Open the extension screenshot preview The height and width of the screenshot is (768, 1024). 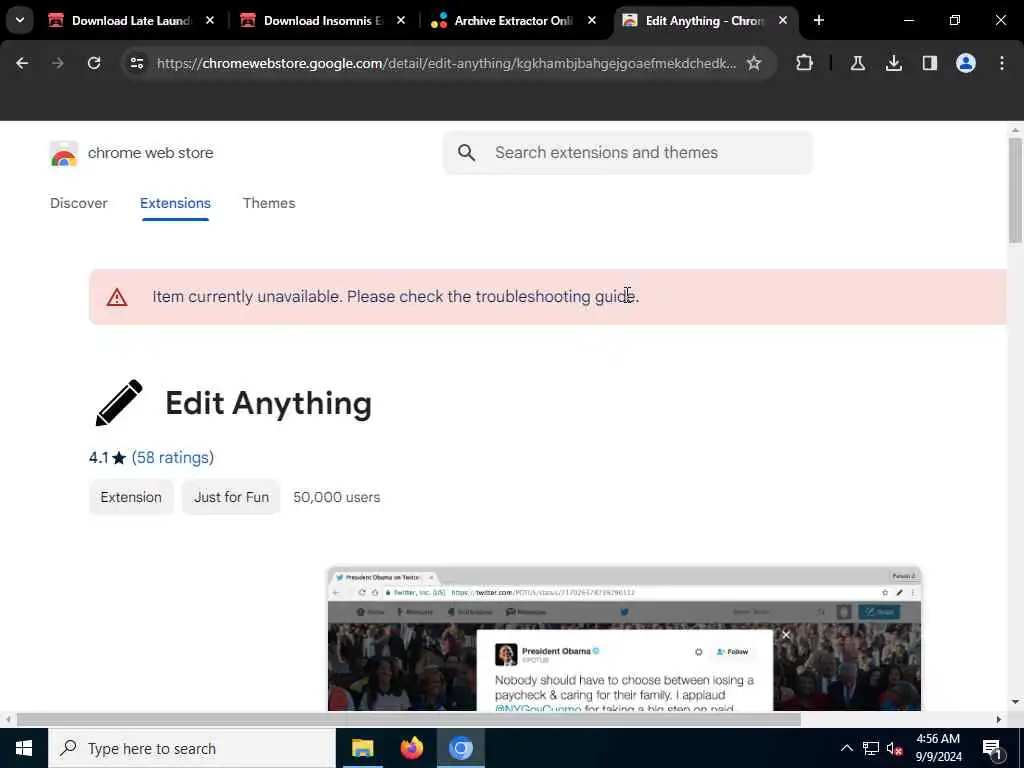click(624, 639)
